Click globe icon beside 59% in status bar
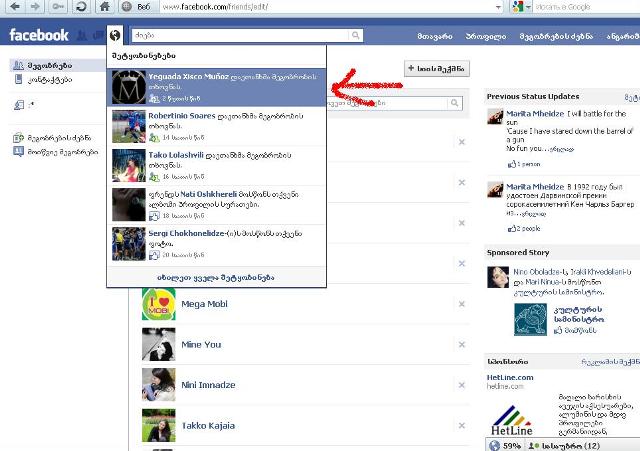Image resolution: width=640 pixels, height=451 pixels. [x=494, y=446]
